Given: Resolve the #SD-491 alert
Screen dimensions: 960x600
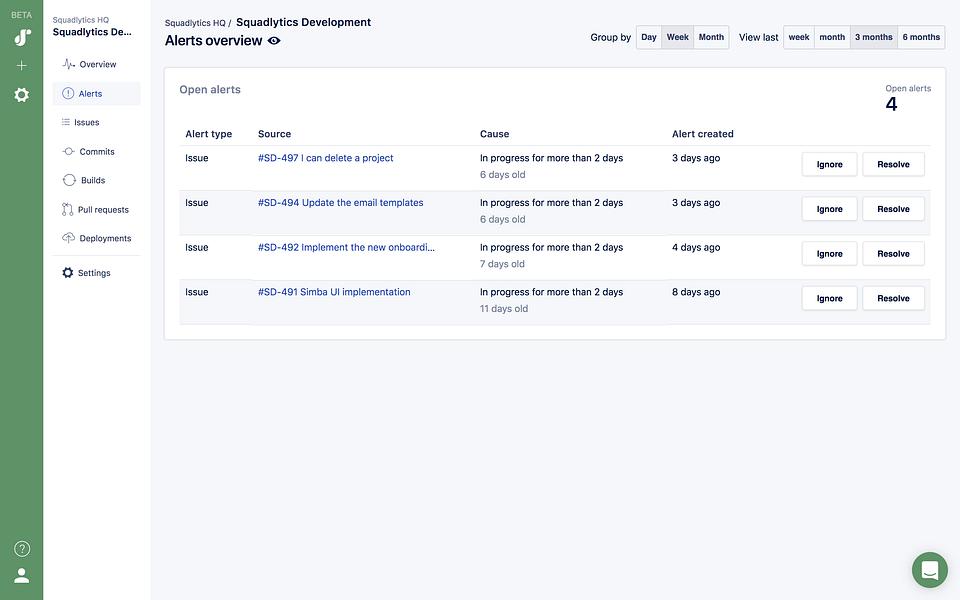Looking at the screenshot, I should 893,298.
